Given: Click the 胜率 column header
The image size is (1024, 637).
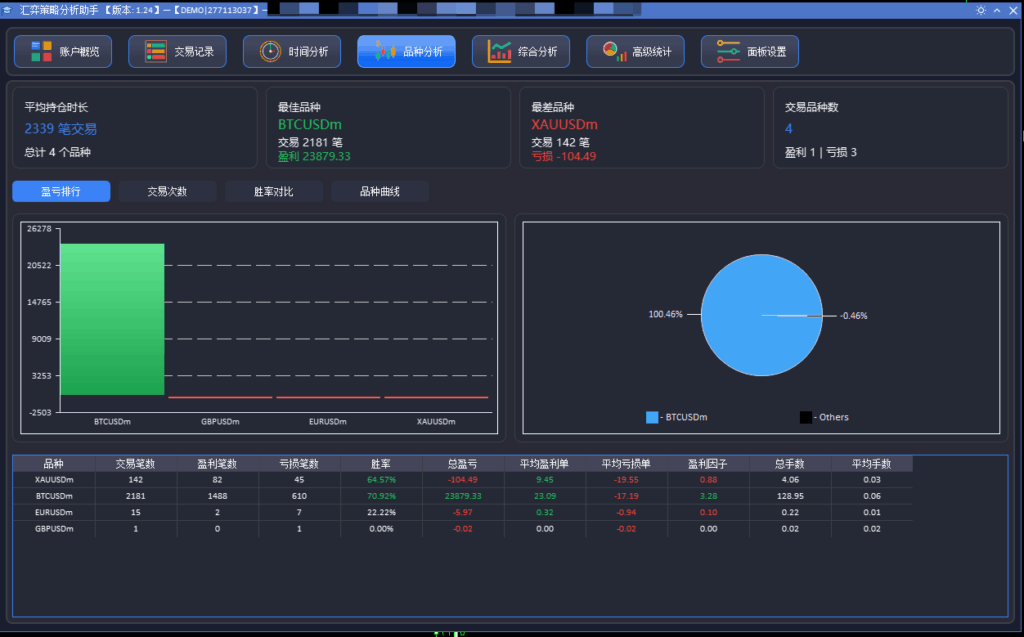Looking at the screenshot, I should 380,464.
